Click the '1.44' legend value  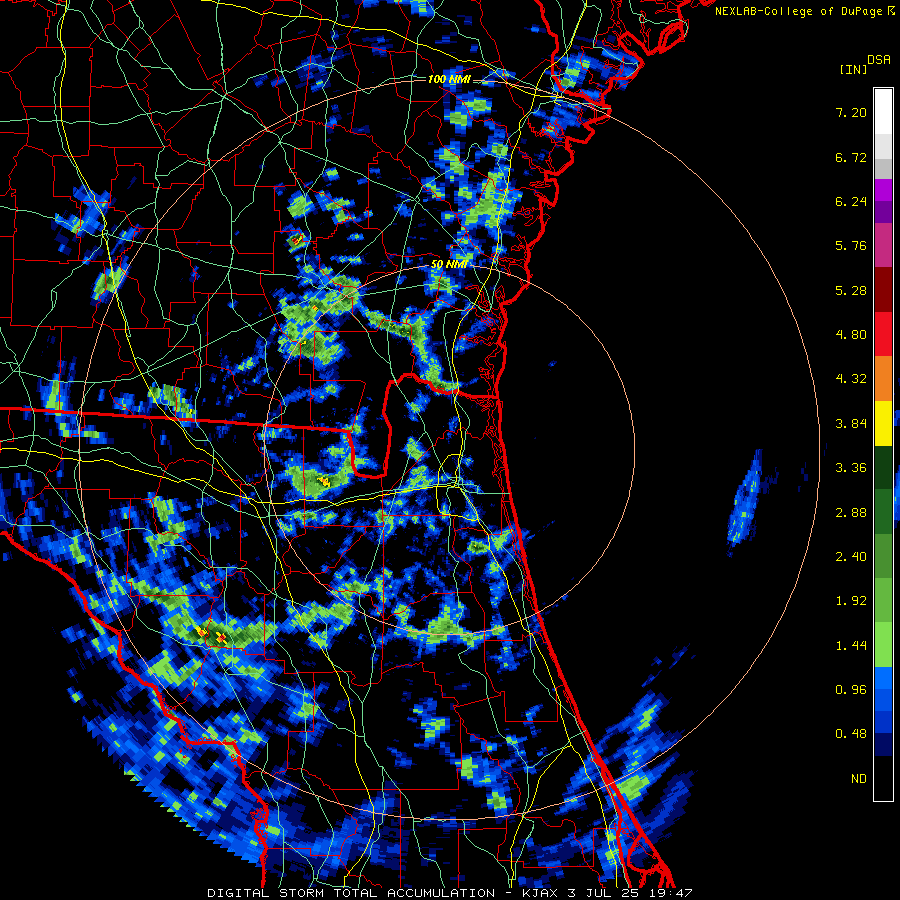tap(851, 646)
